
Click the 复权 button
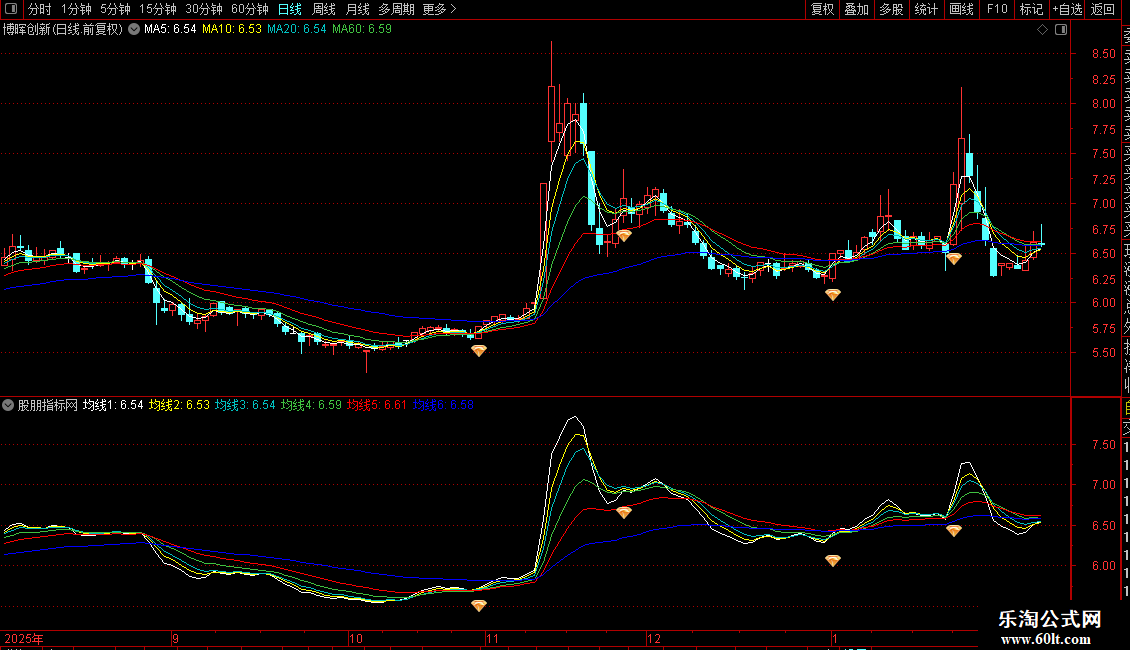point(822,9)
